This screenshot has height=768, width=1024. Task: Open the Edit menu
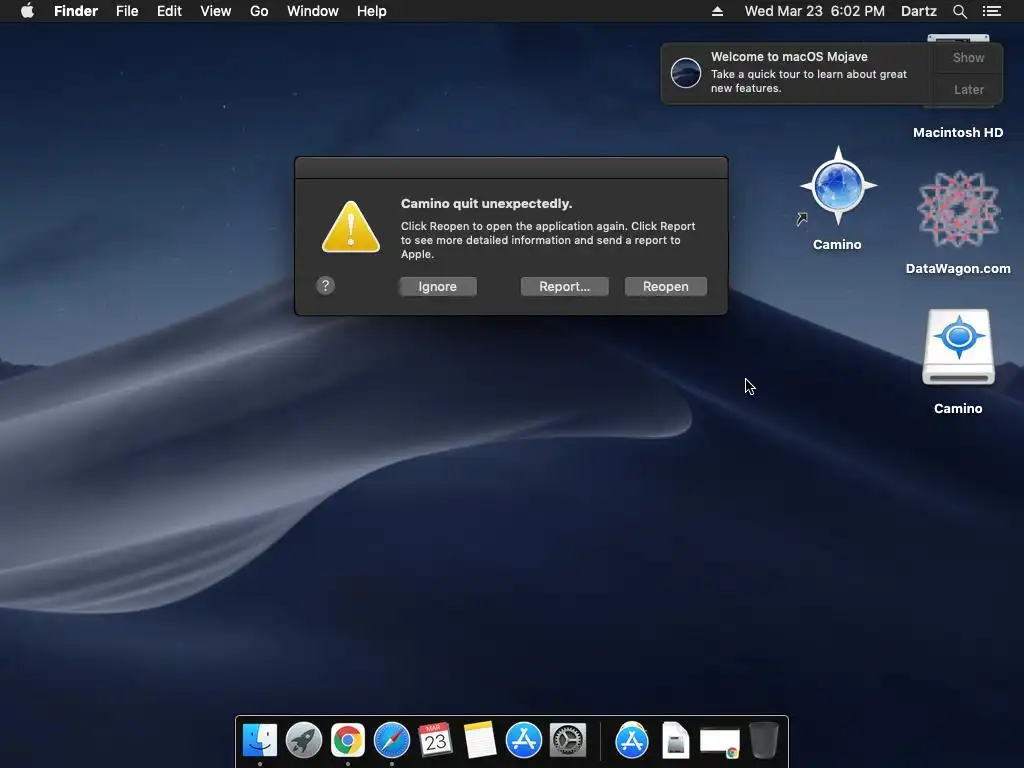[169, 11]
